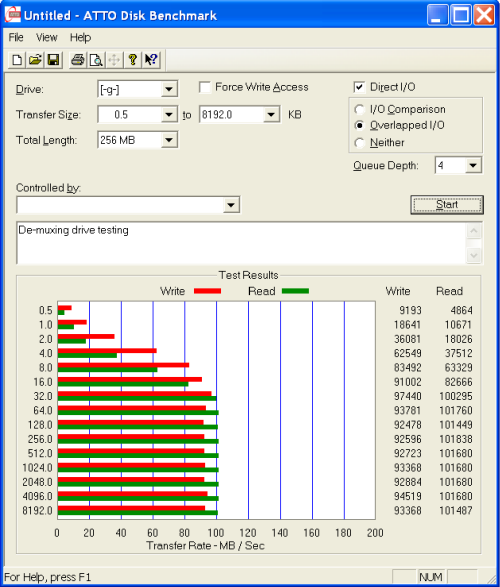Click the read value 100295
This screenshot has height=587, width=500.
pyautogui.click(x=455, y=396)
